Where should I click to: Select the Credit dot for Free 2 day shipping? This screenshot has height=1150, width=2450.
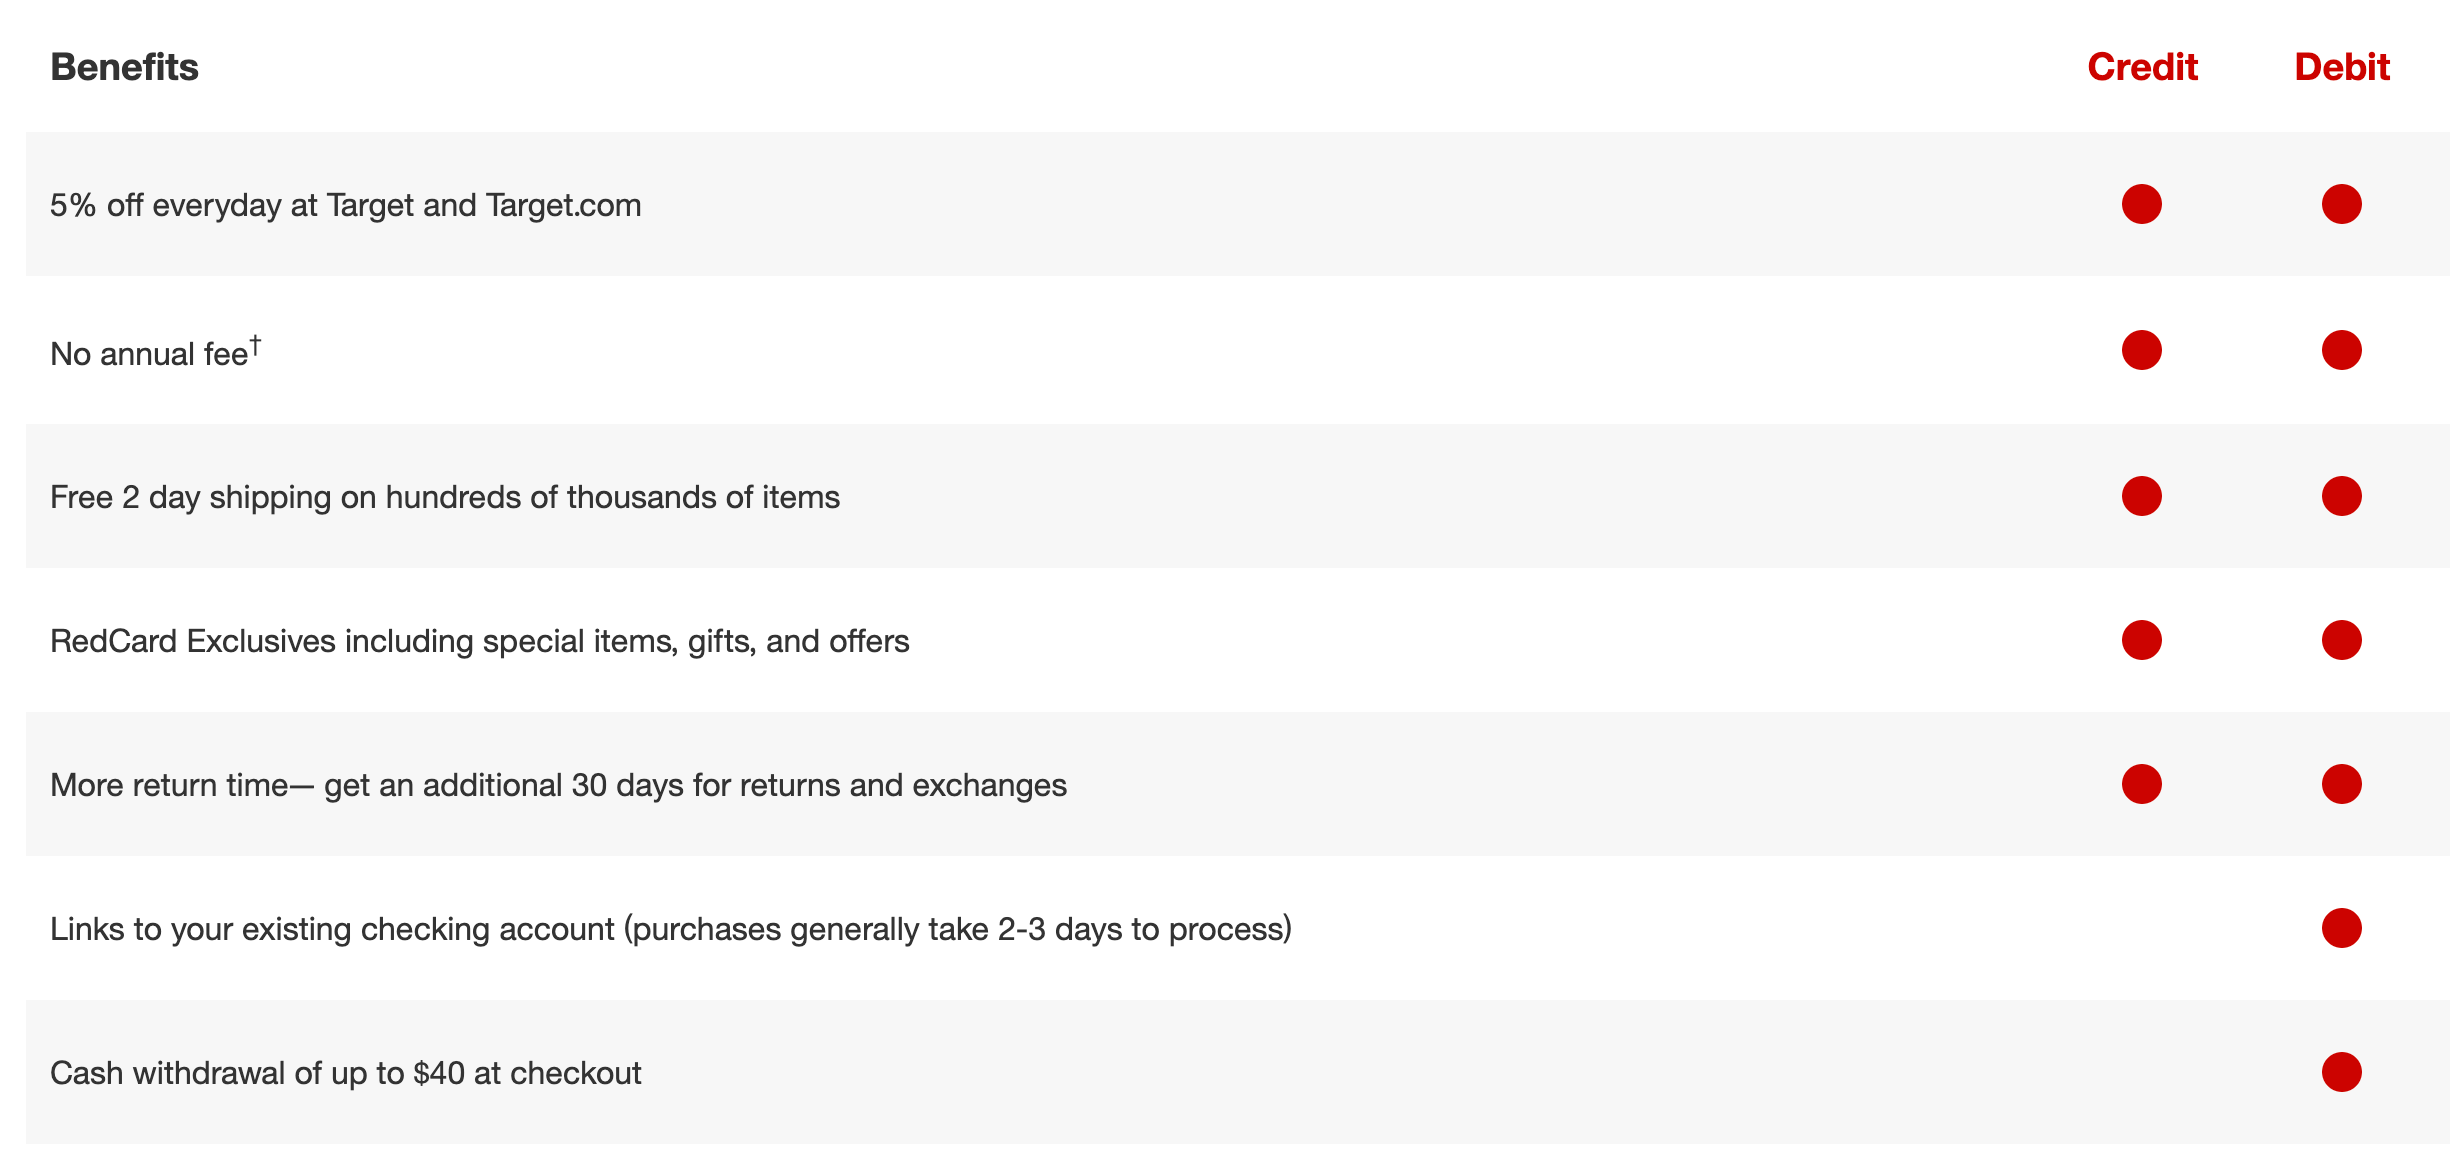click(x=2141, y=496)
